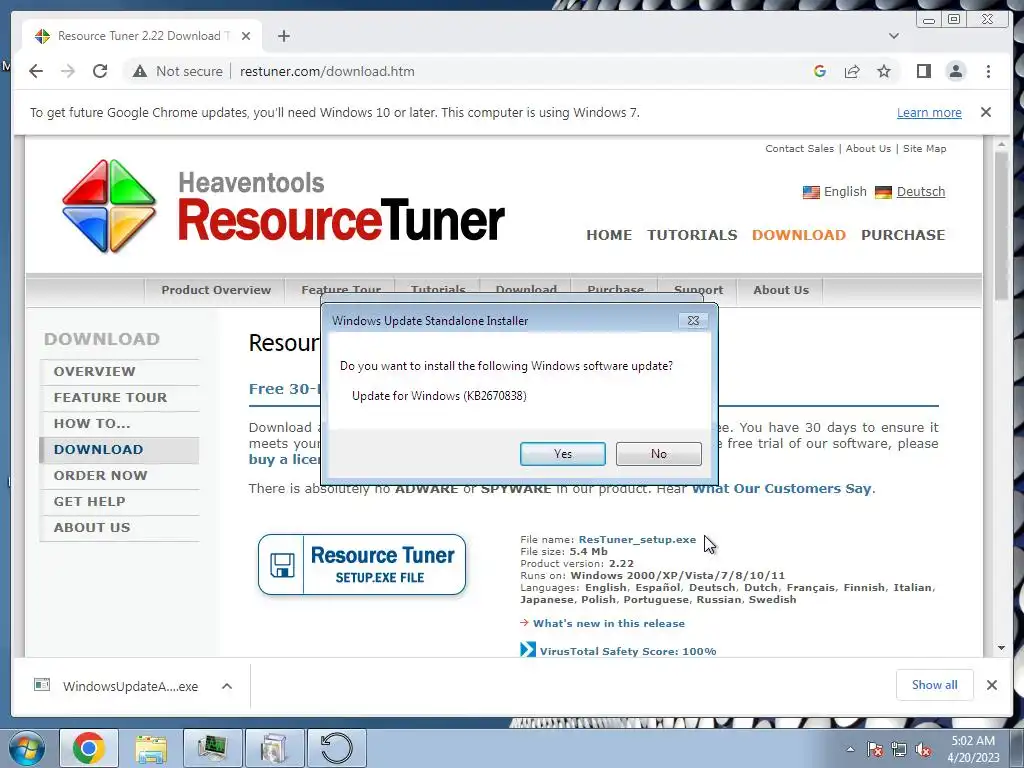Close the Windows Update Standalone Installer dialog
The image size is (1024, 768).
click(694, 321)
